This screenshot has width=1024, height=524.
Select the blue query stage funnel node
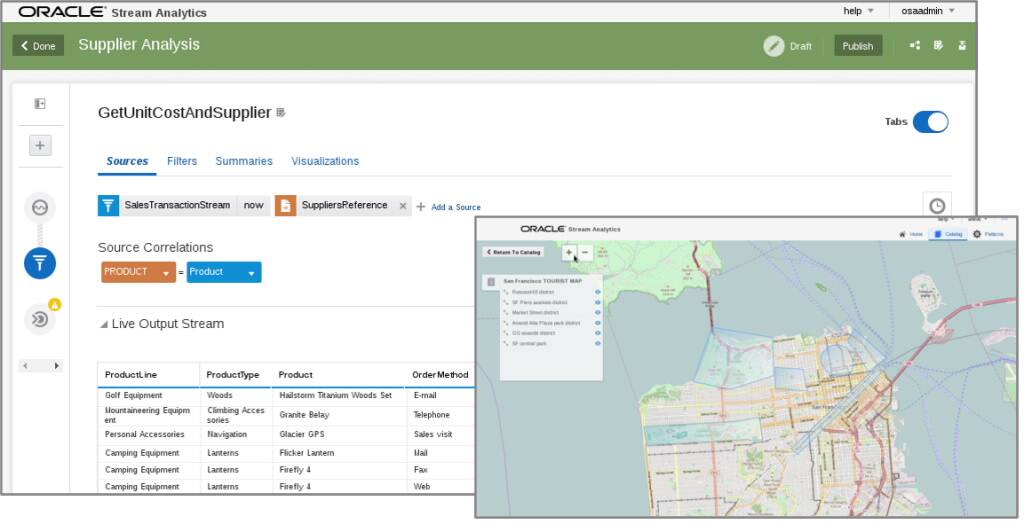[40, 263]
